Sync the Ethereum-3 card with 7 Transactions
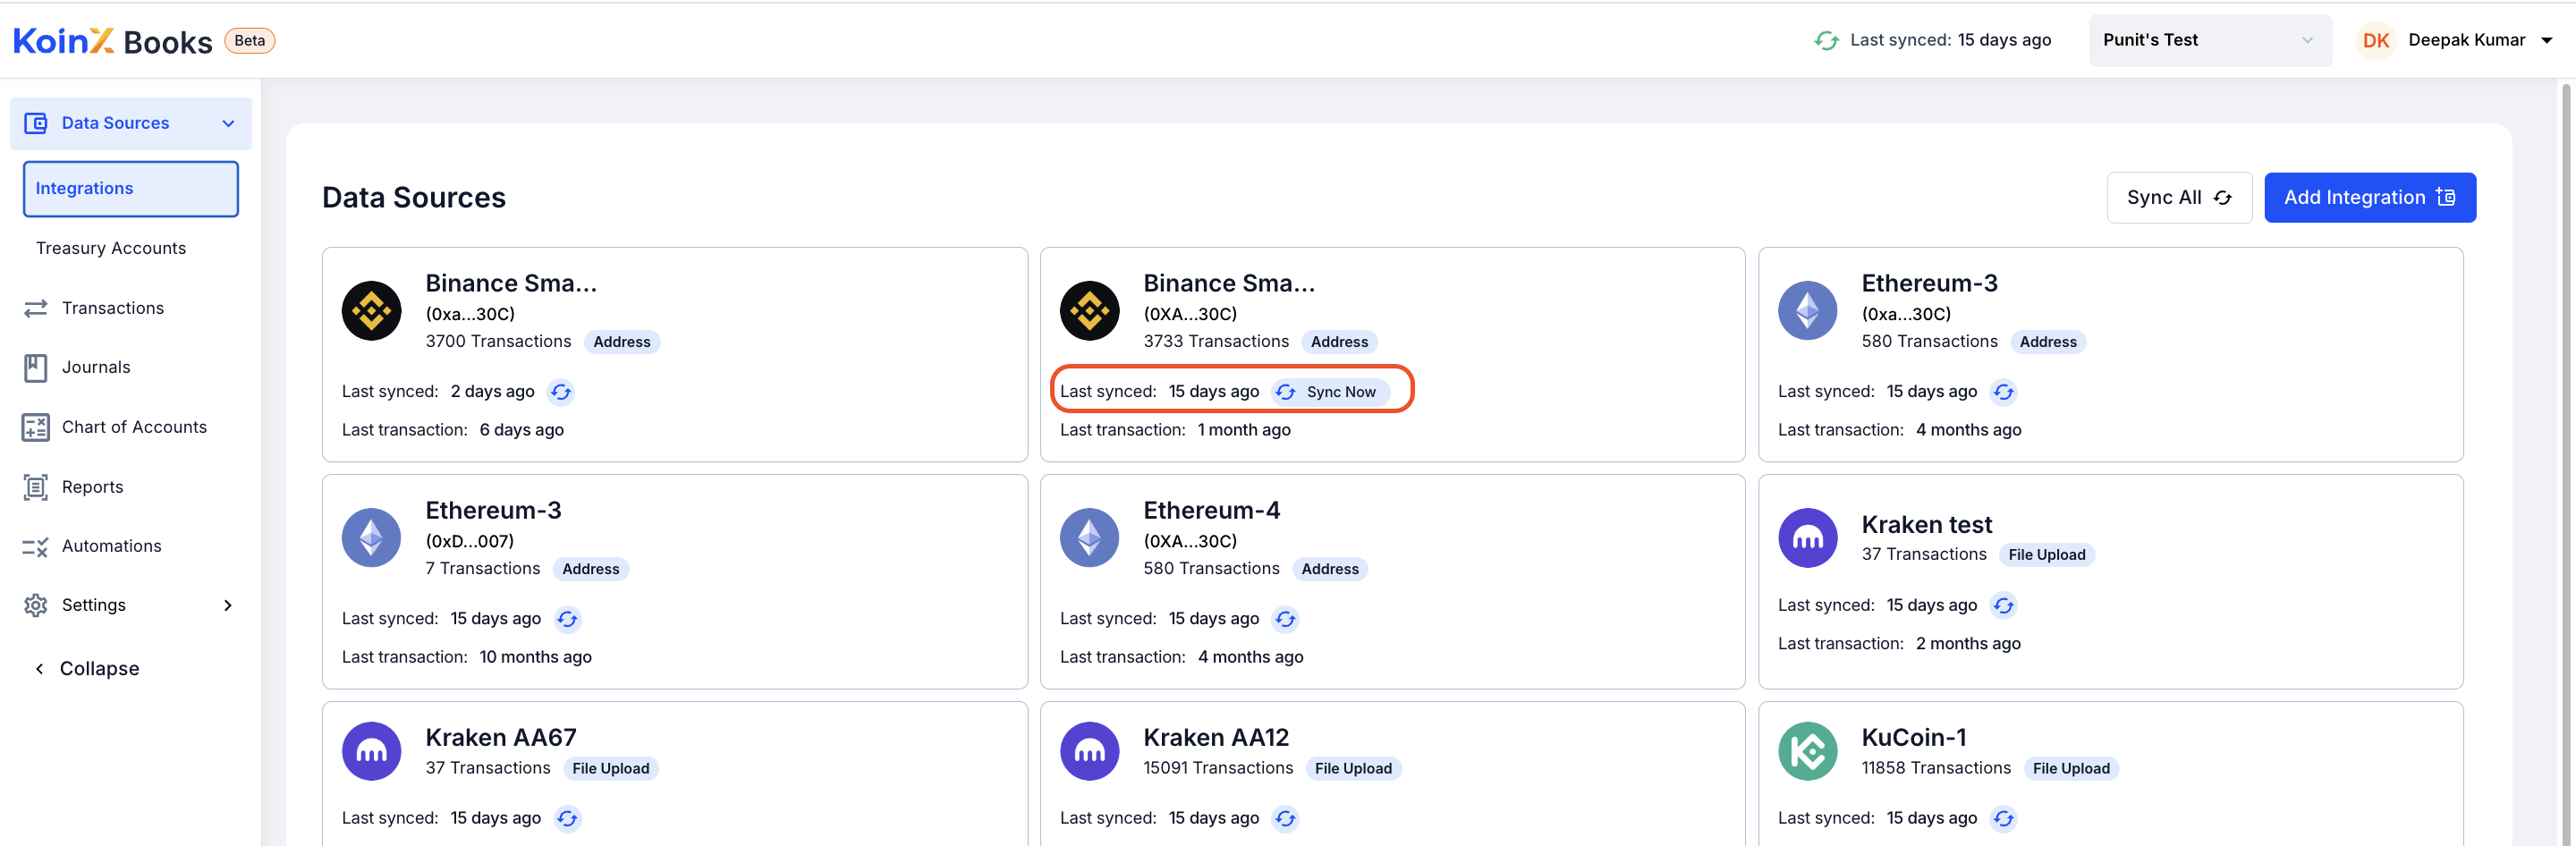2576x846 pixels. pyautogui.click(x=567, y=619)
